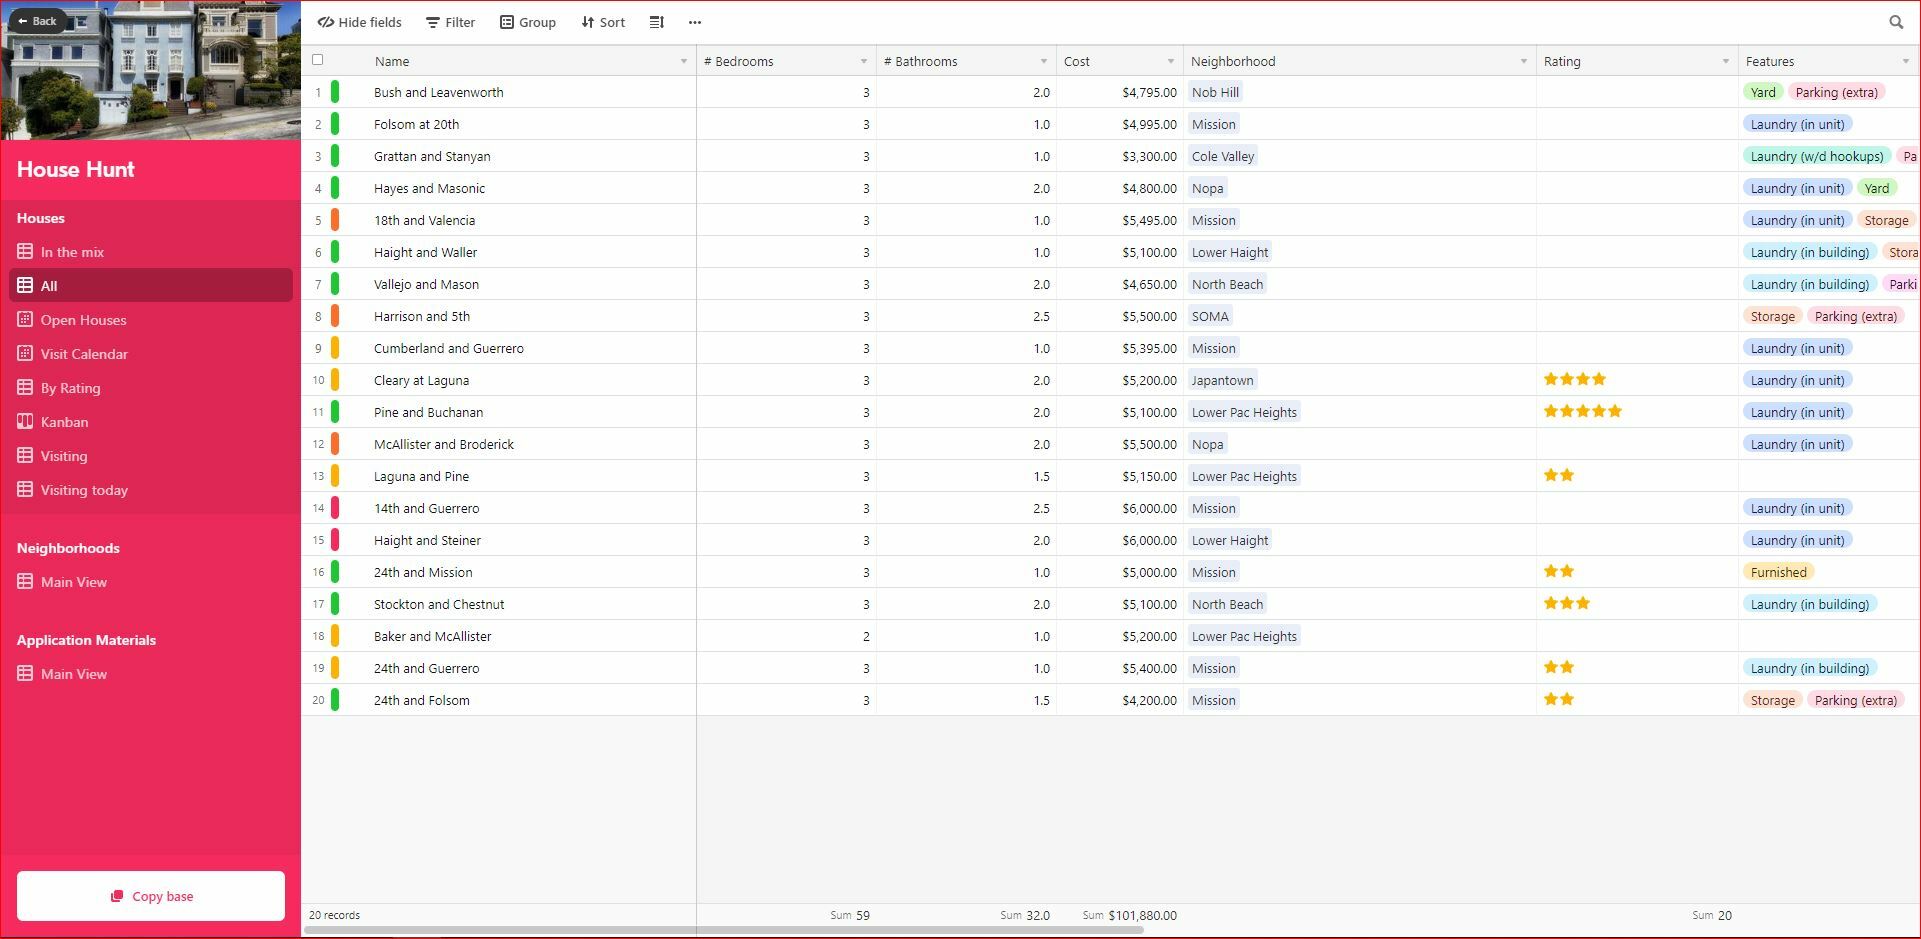The width and height of the screenshot is (1921, 939).
Task: Click the Hide fields toolbar button
Action: pyautogui.click(x=360, y=22)
